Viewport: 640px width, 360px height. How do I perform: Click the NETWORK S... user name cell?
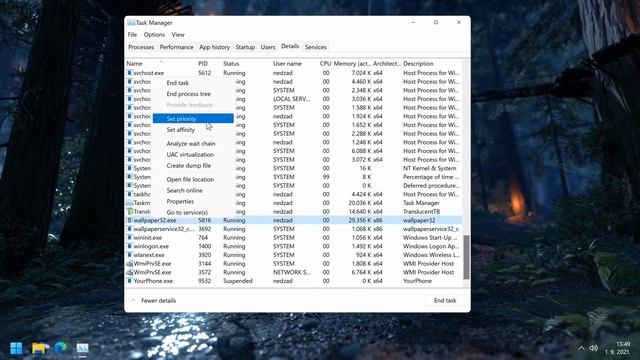point(291,272)
